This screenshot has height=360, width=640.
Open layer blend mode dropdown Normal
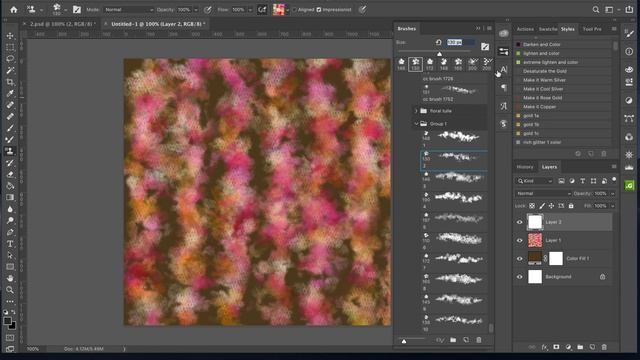coord(543,193)
